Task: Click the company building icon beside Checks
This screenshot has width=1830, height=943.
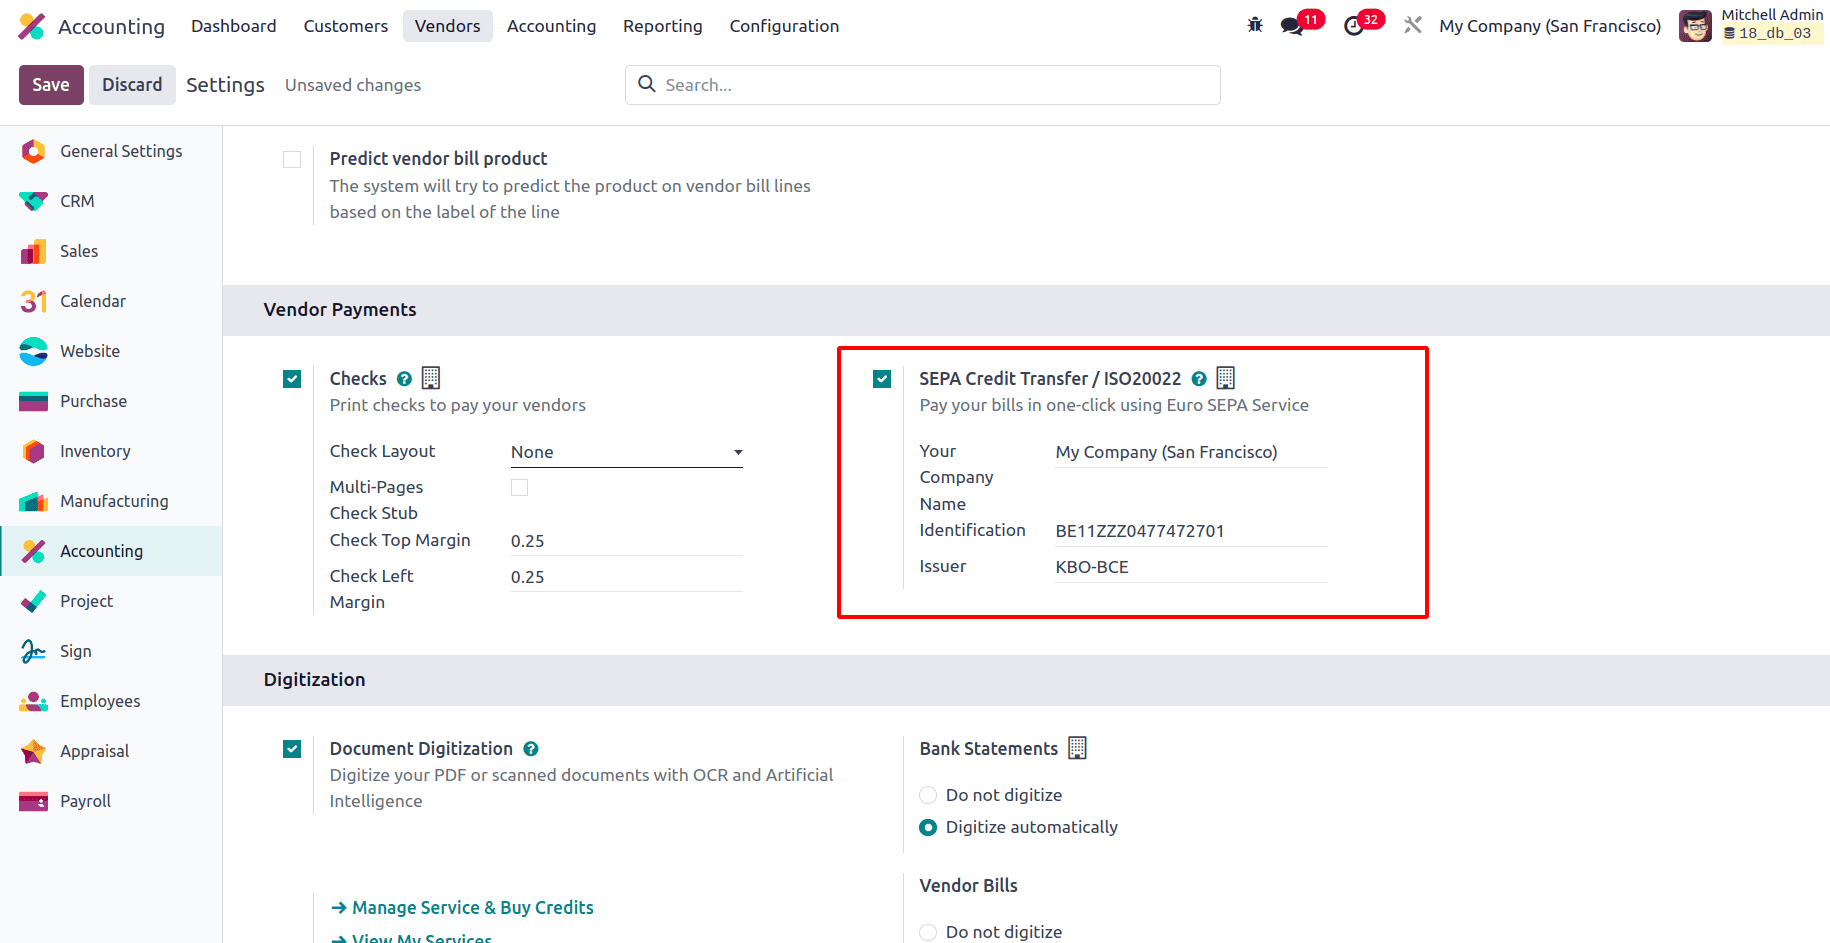Action: point(431,378)
